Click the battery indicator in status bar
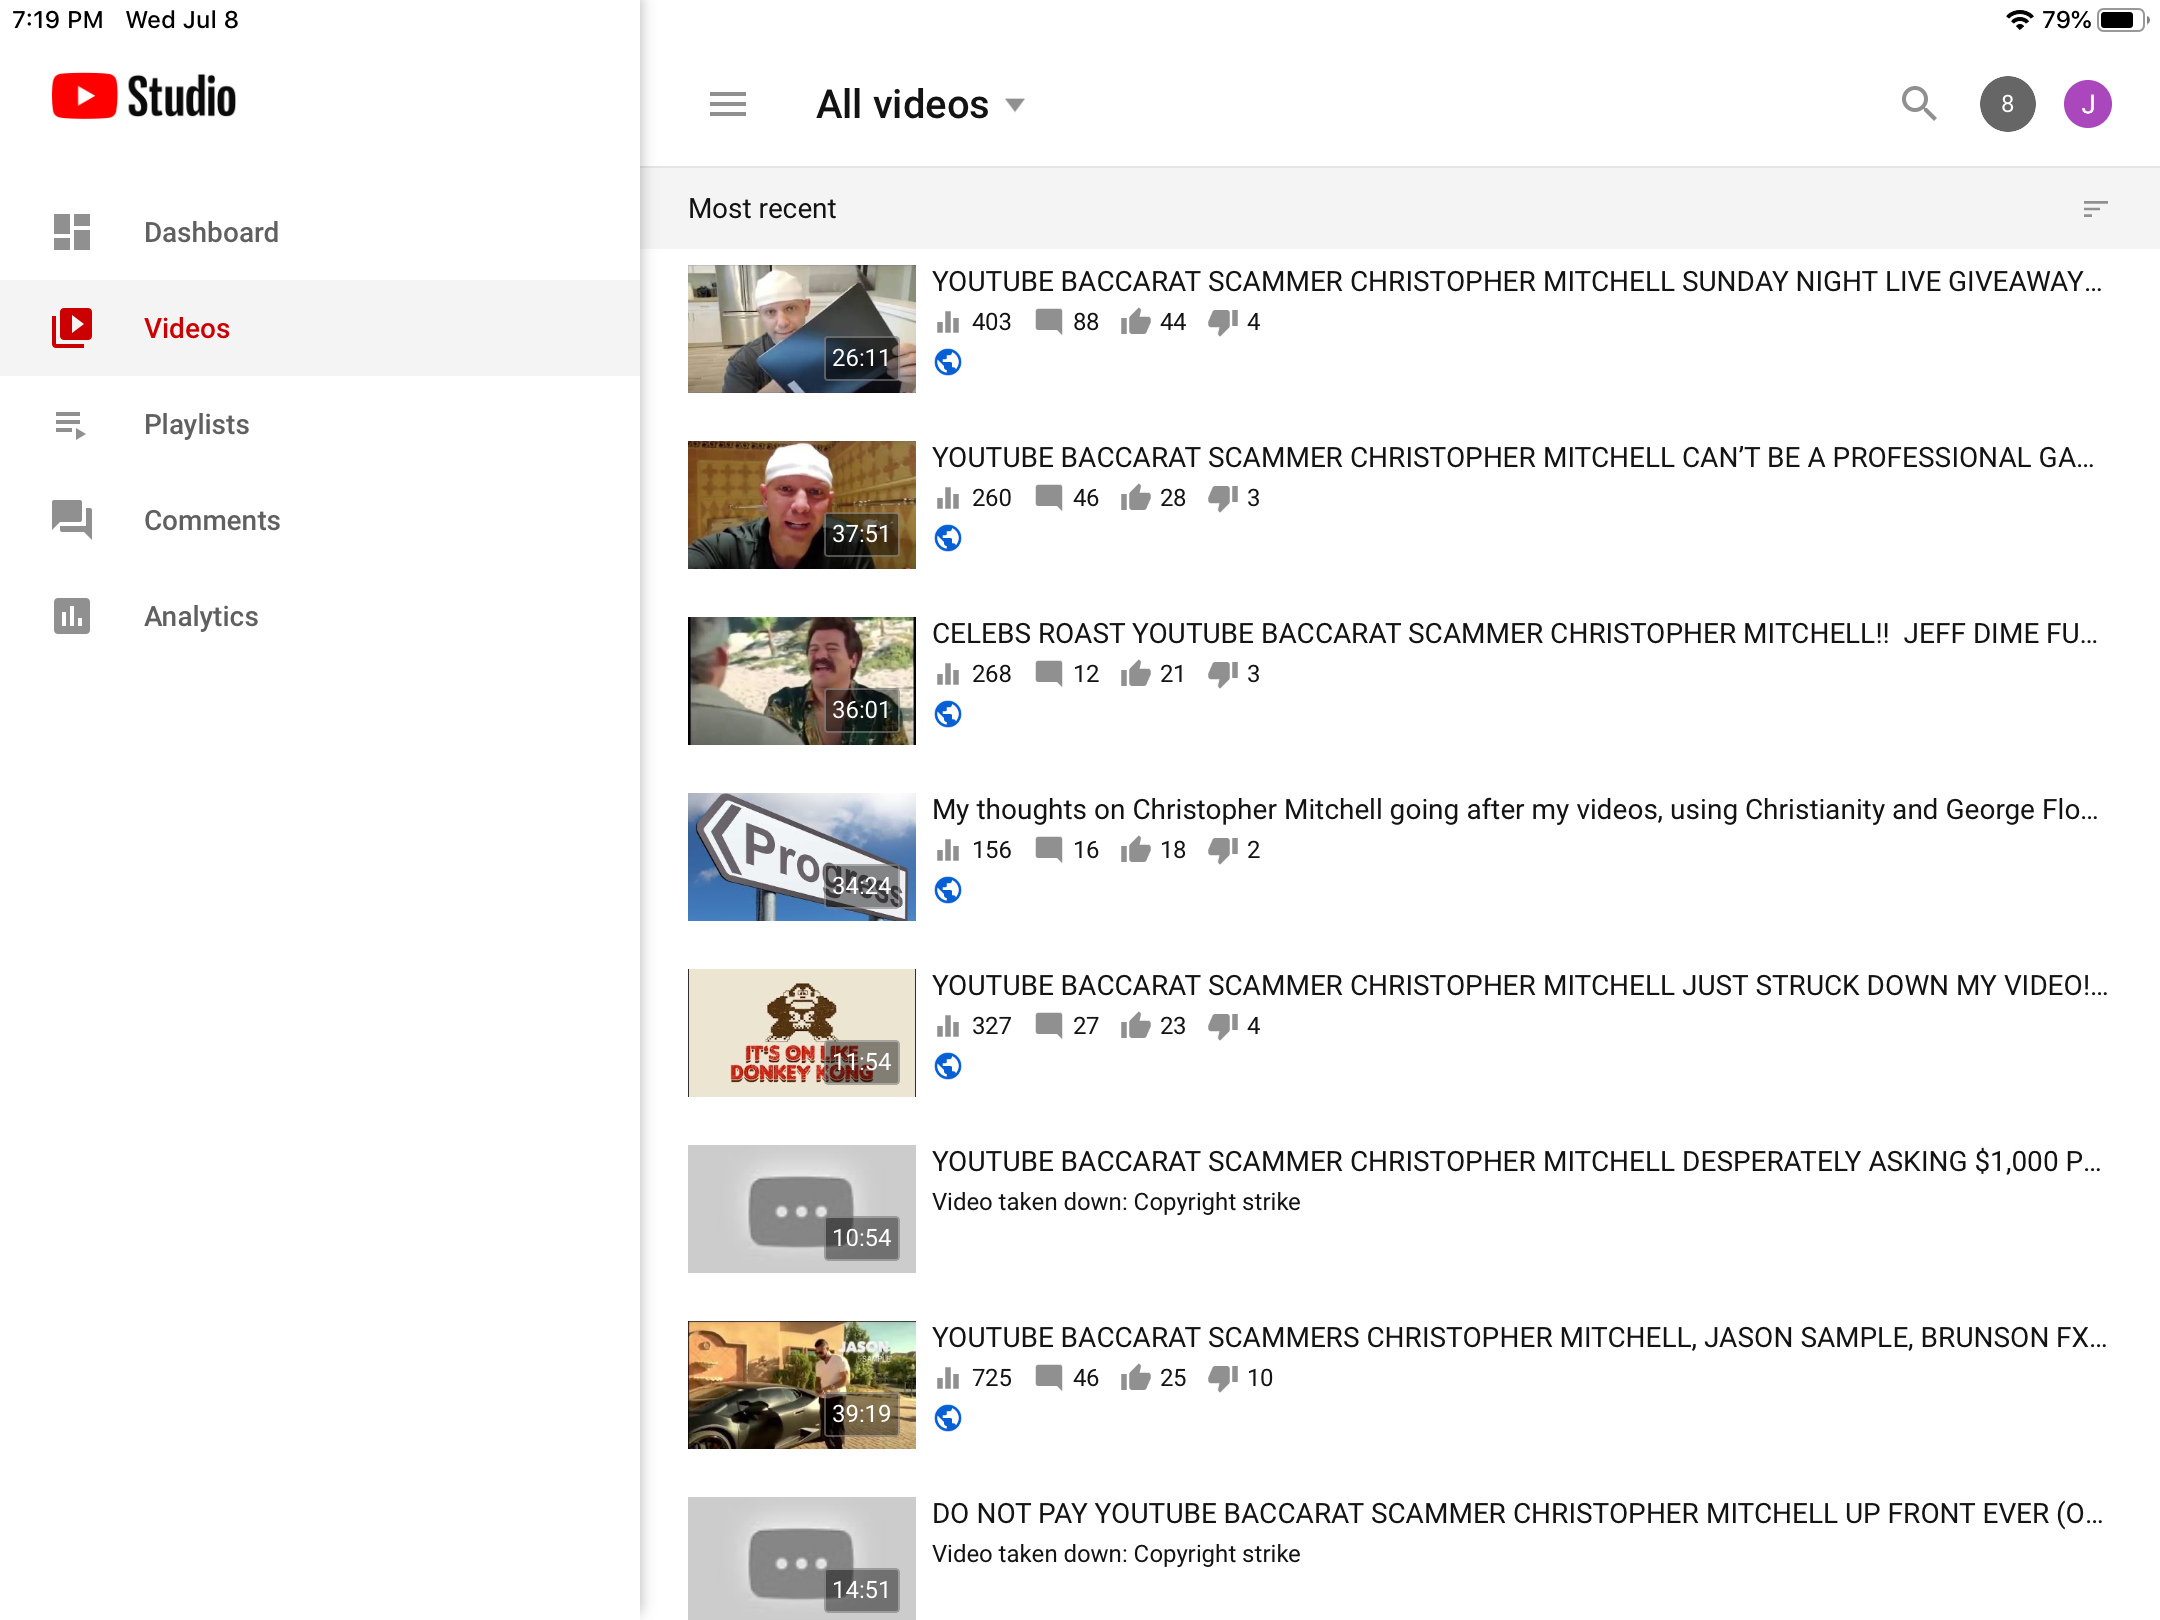2160x1620 pixels. 2123,20
